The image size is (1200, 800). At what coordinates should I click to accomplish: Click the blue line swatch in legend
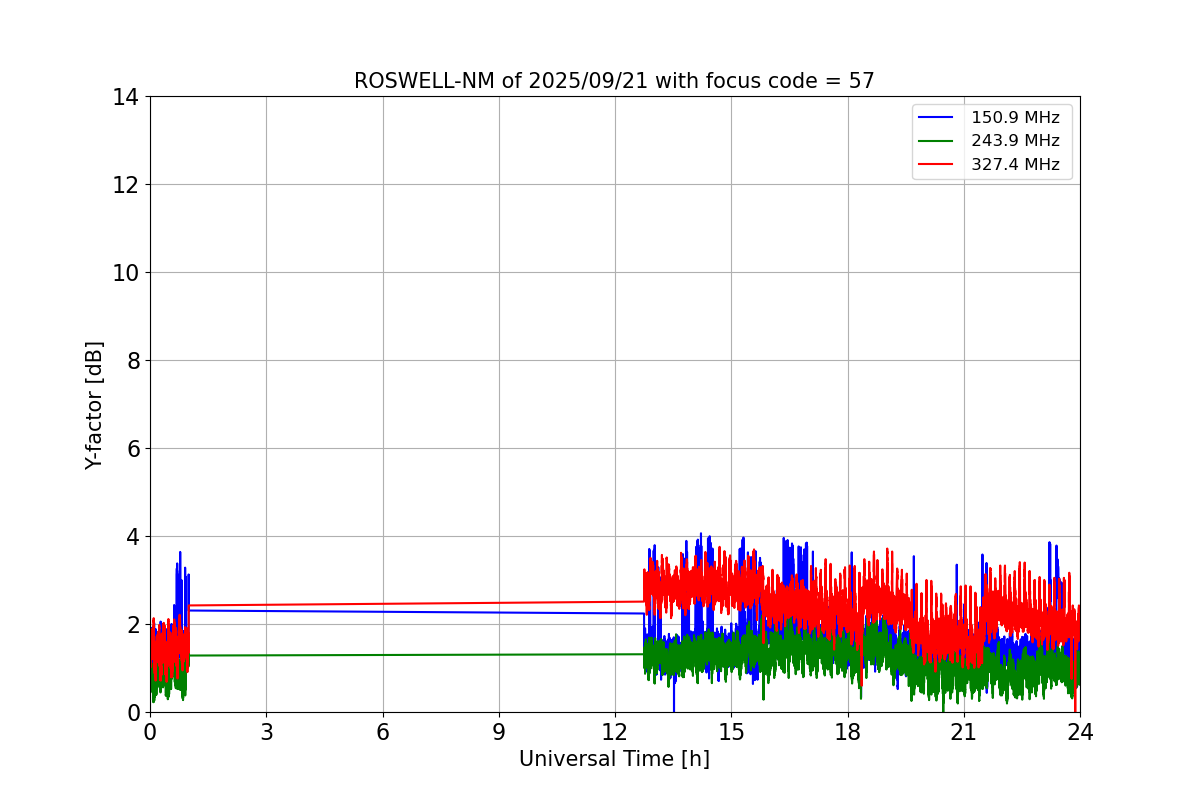[936, 118]
